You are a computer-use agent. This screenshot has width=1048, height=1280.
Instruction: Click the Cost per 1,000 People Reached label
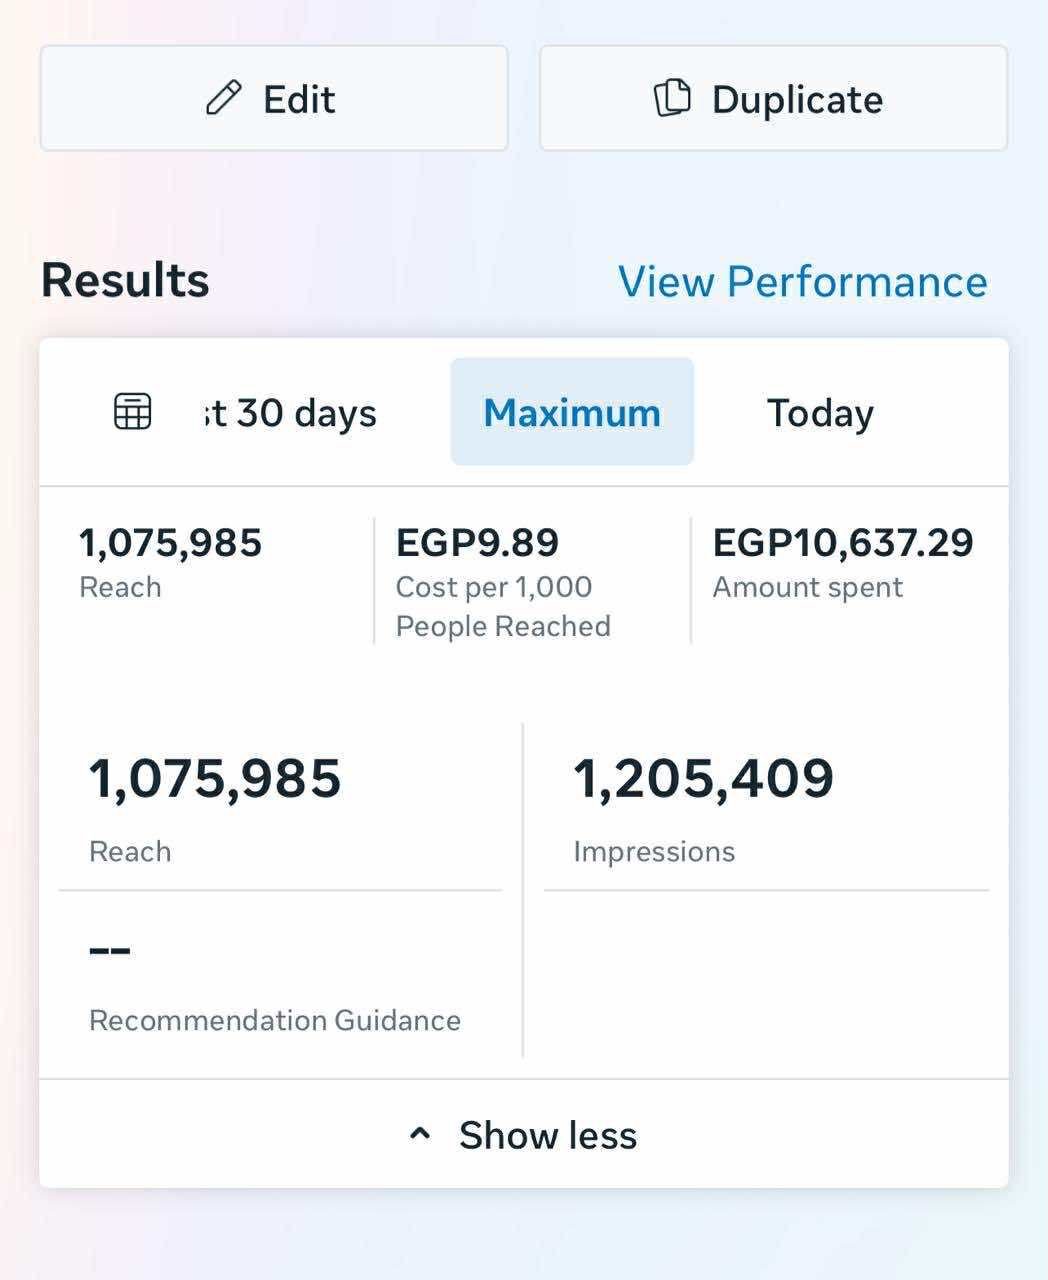pos(502,606)
